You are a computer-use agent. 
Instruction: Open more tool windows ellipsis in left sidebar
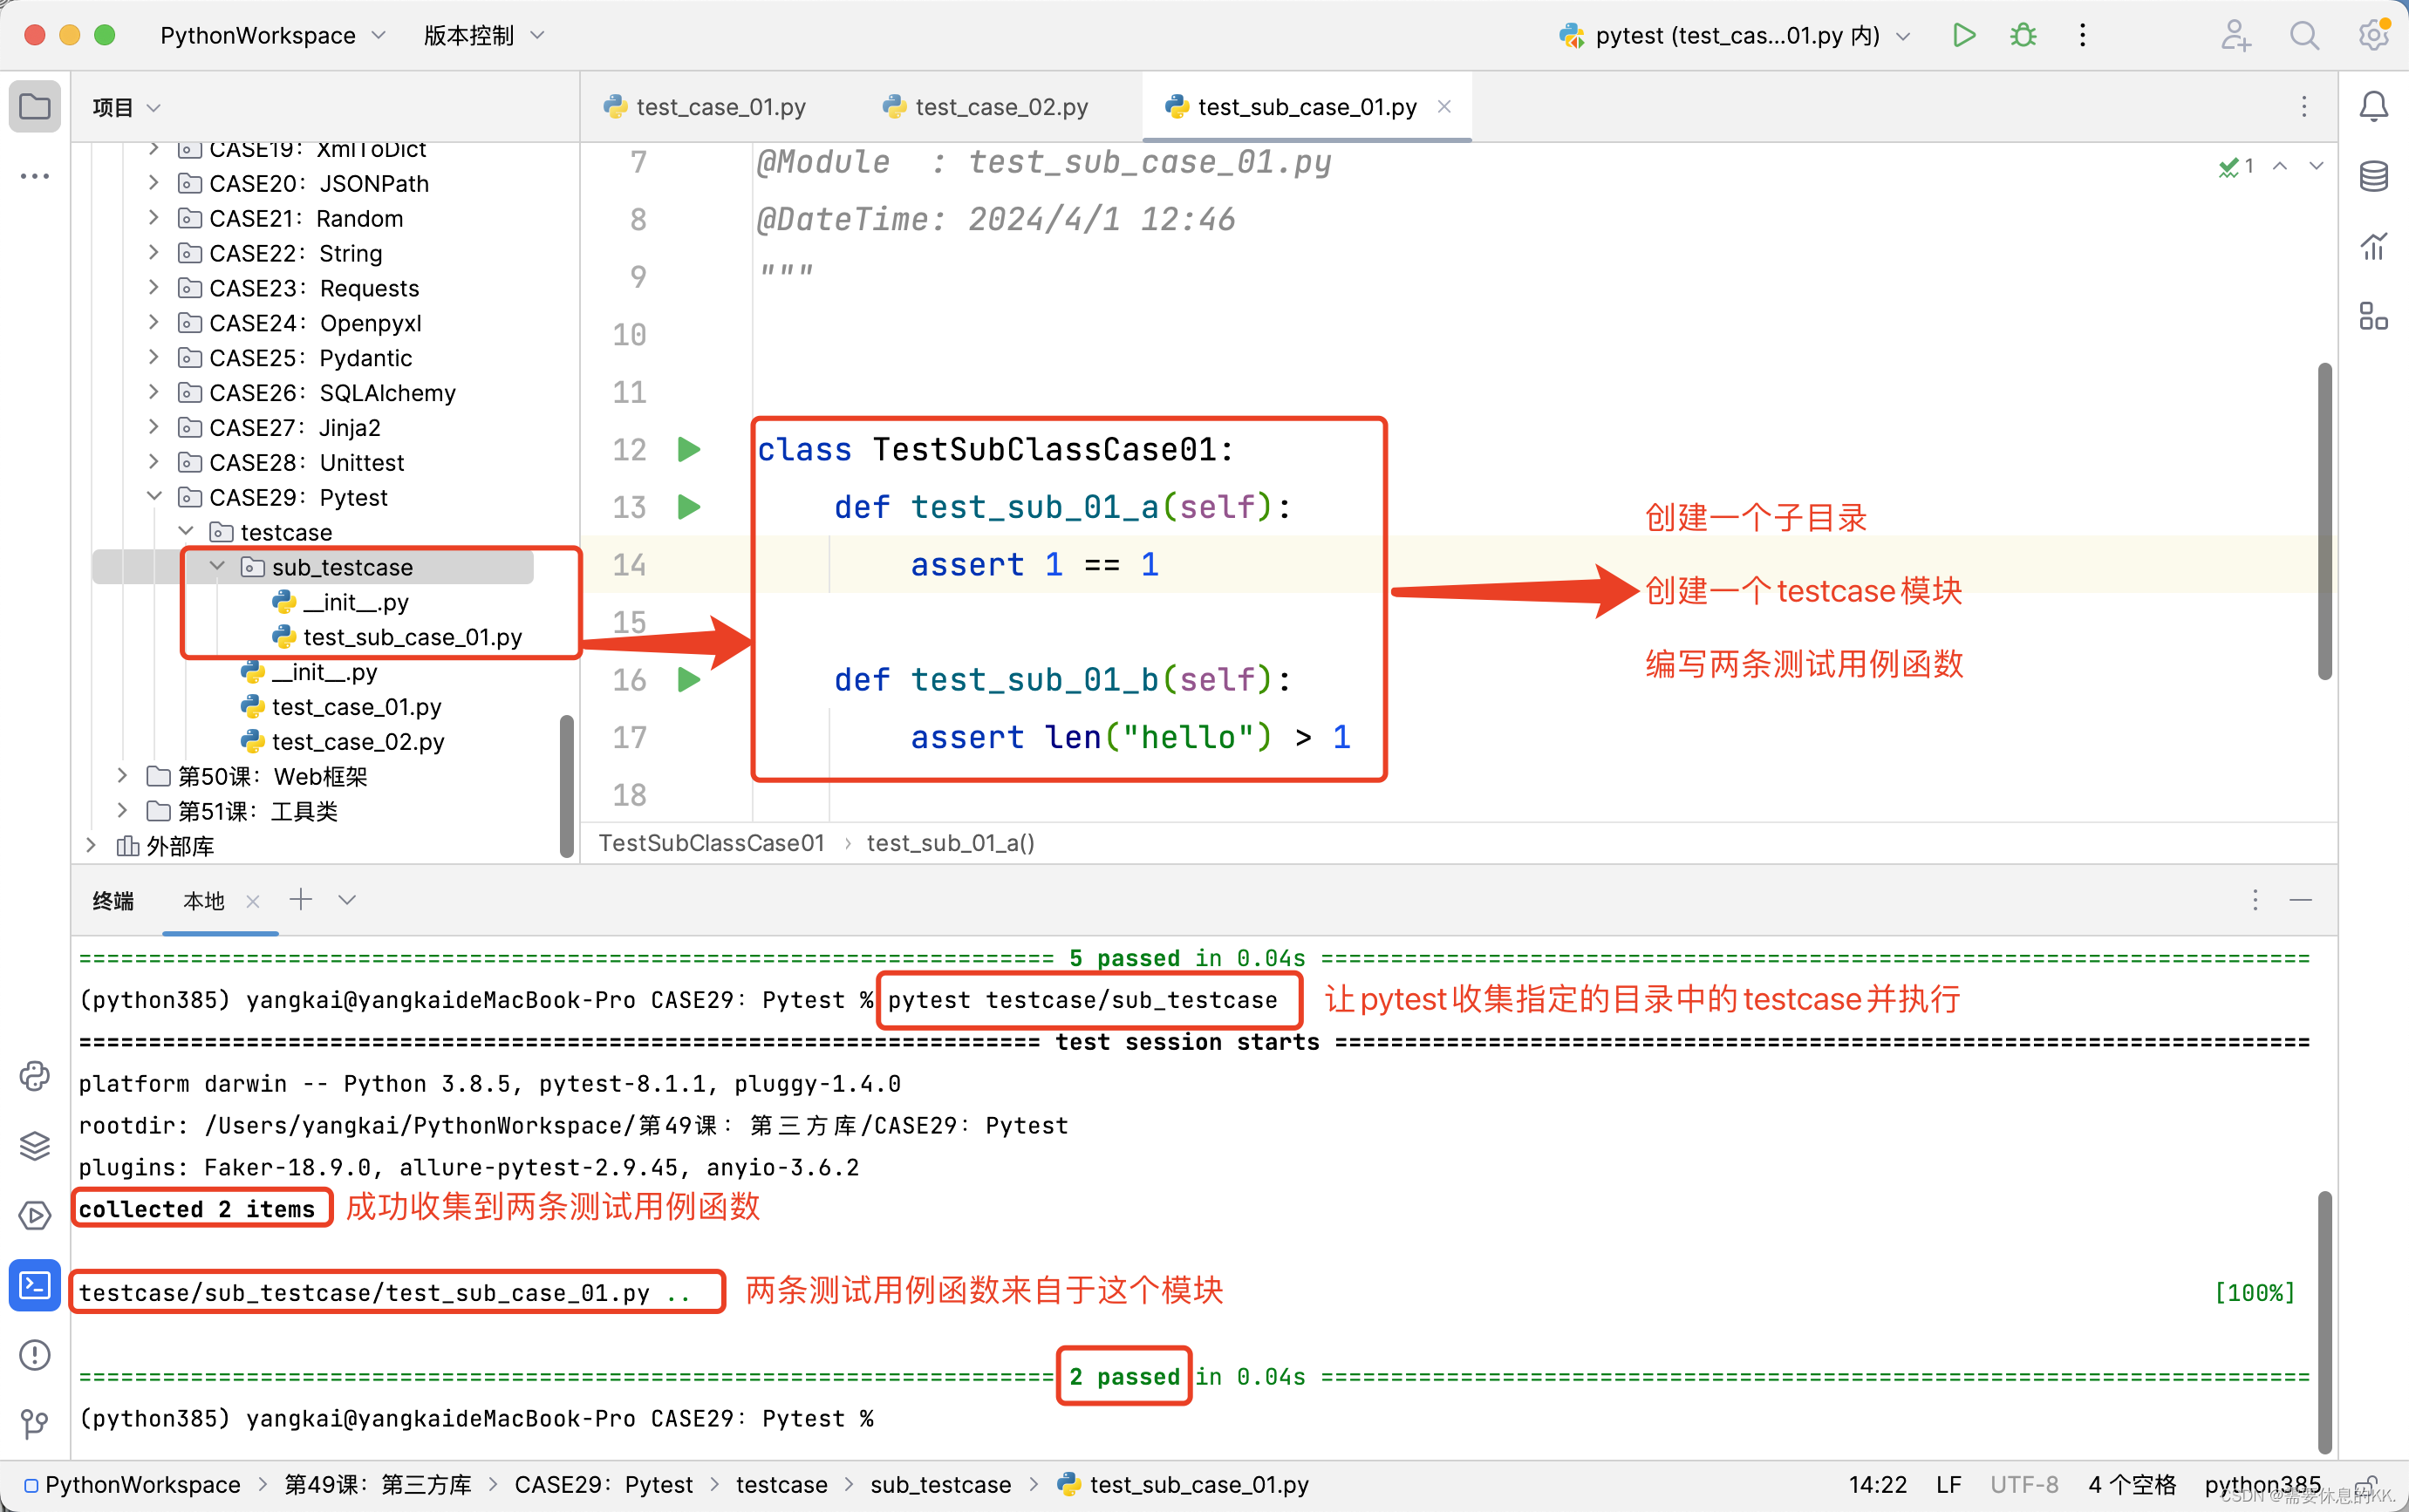(x=35, y=176)
